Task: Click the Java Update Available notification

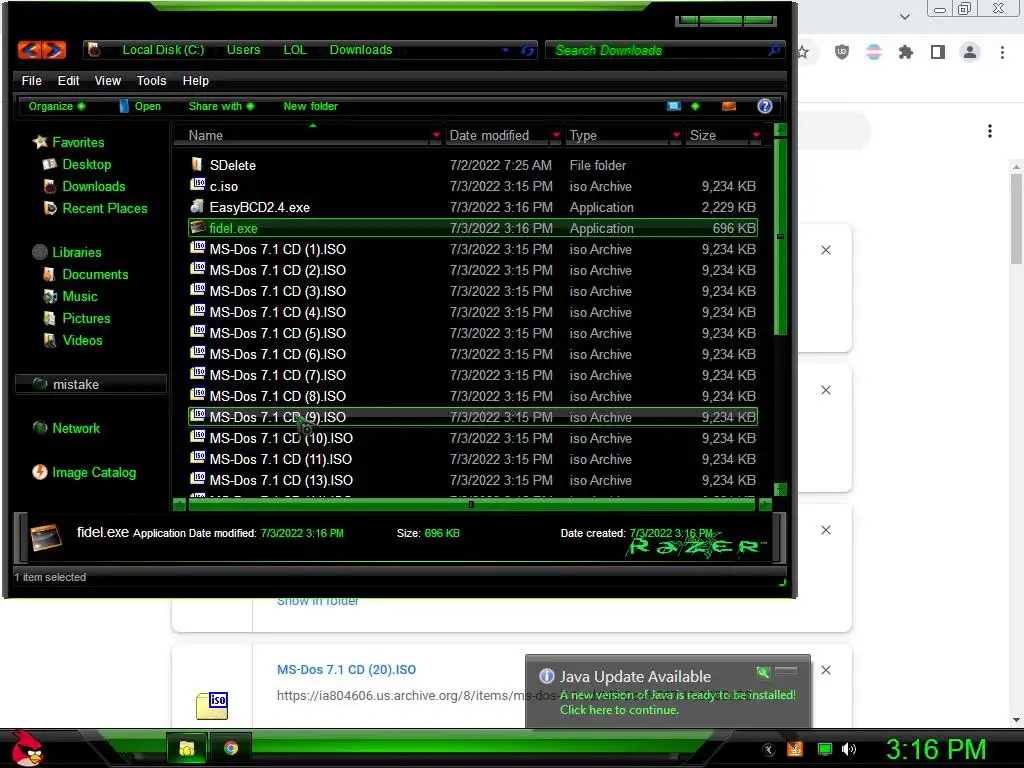Action: pyautogui.click(x=667, y=691)
